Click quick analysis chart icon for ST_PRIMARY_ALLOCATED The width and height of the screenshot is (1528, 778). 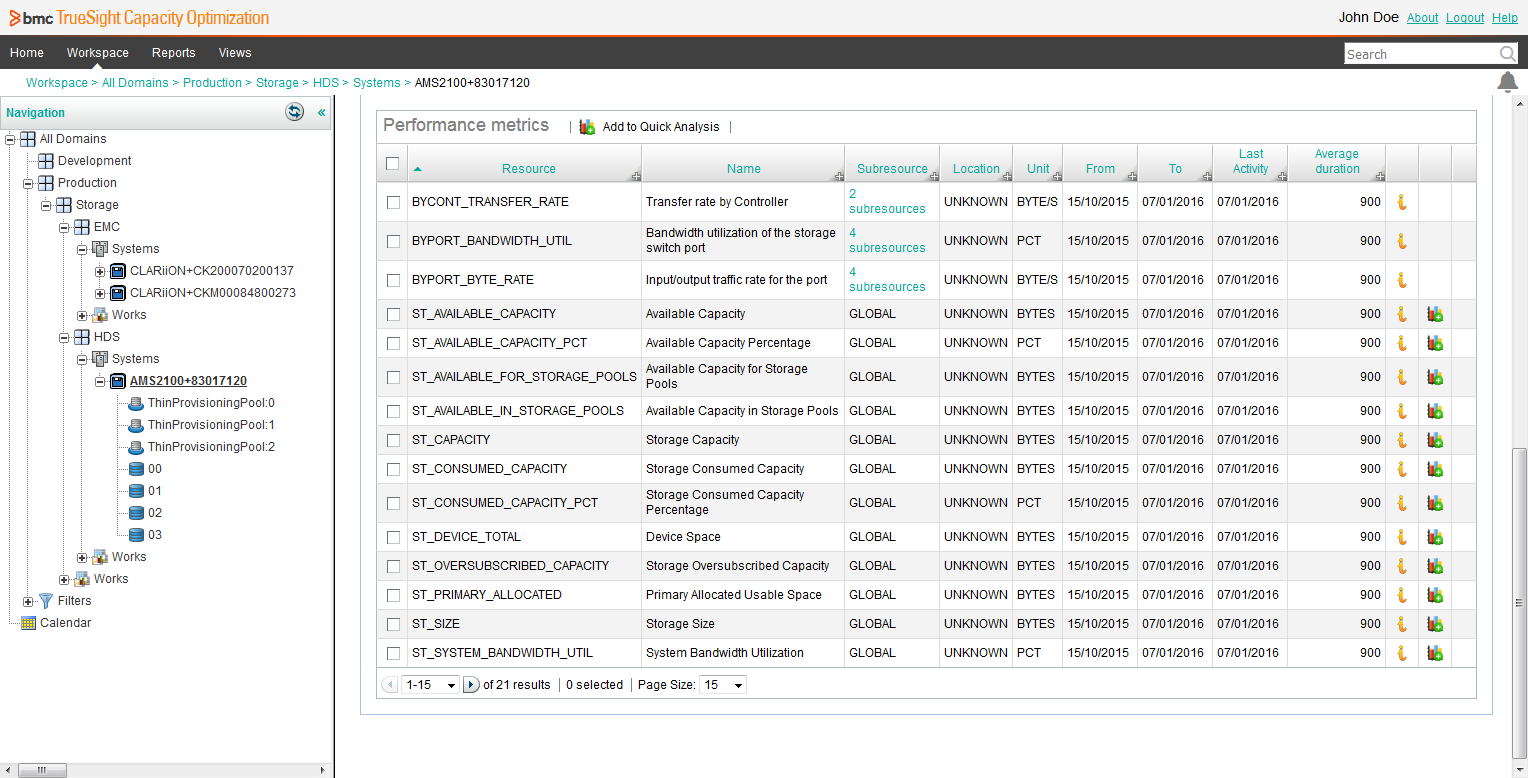click(x=1435, y=595)
